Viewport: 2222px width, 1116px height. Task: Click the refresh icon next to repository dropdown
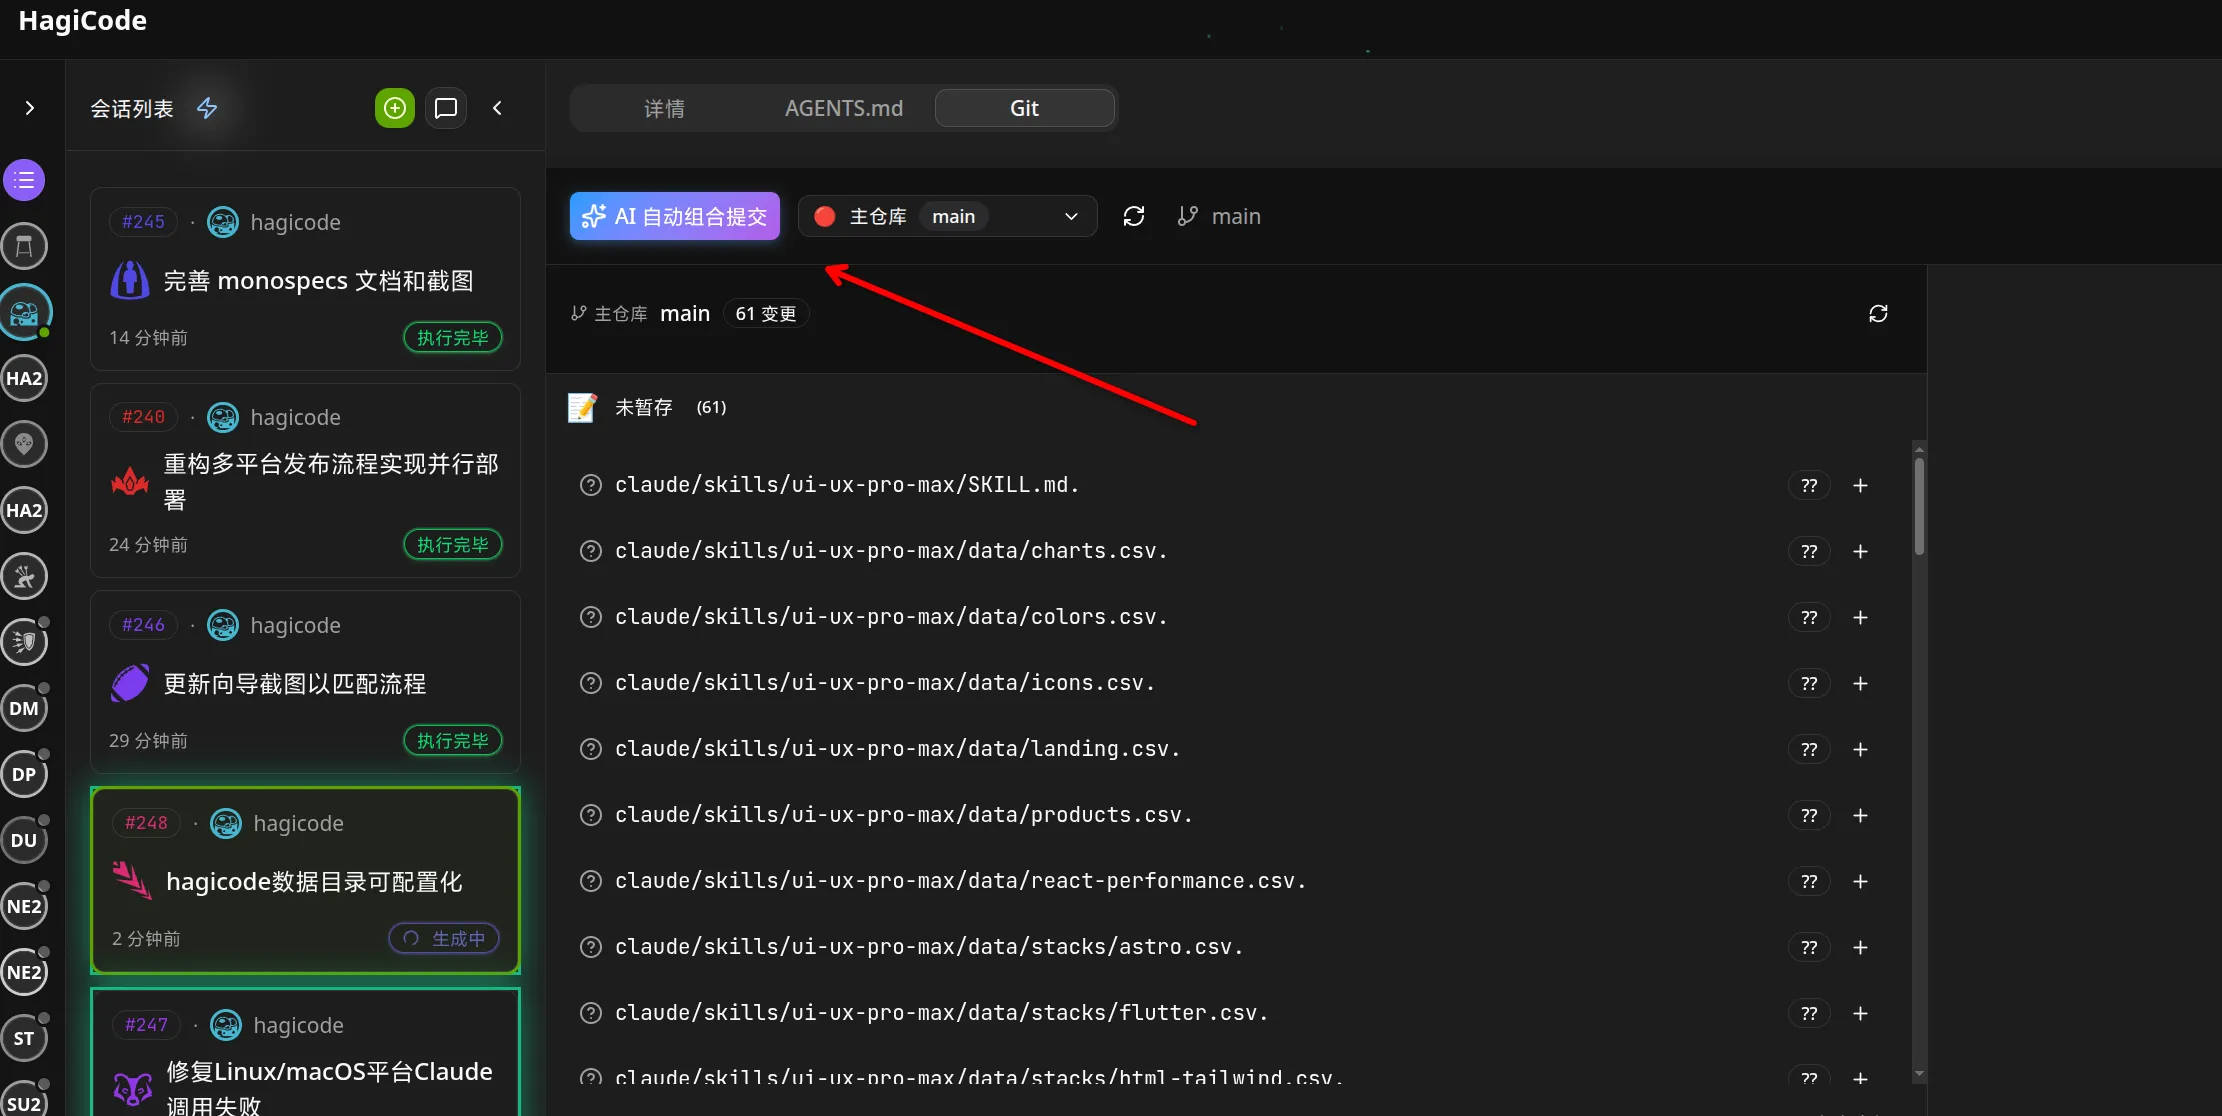click(1133, 216)
